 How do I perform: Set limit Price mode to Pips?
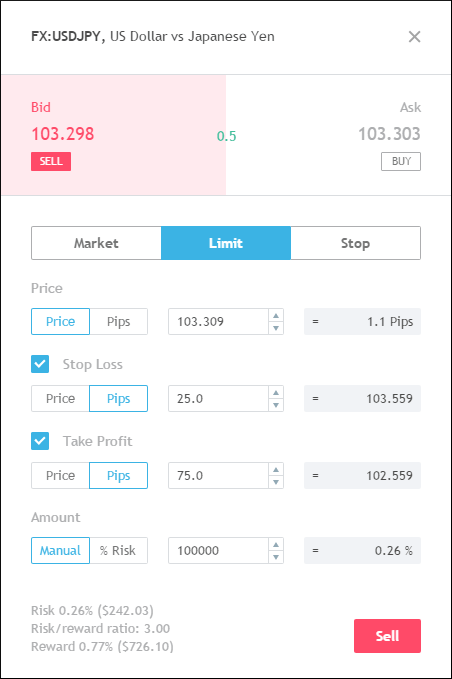point(118,321)
